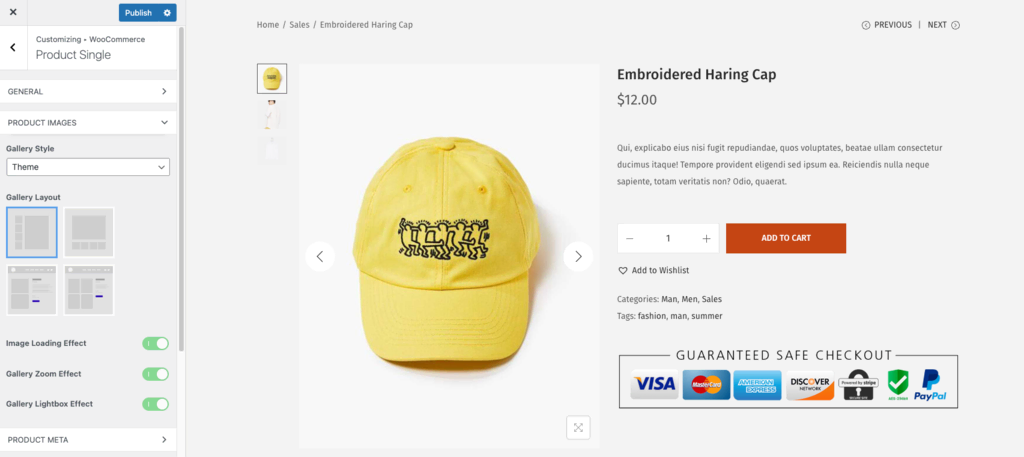Toggle Image Loading Effect switch

[x=155, y=343]
